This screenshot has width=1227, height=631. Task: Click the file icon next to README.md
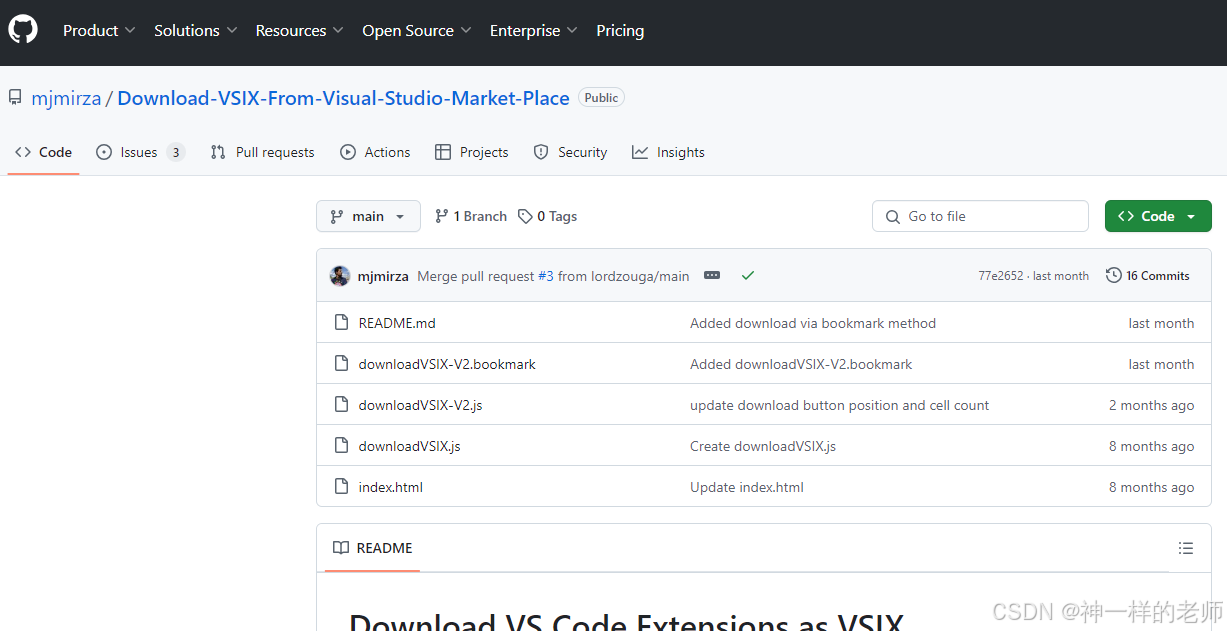pyautogui.click(x=341, y=323)
